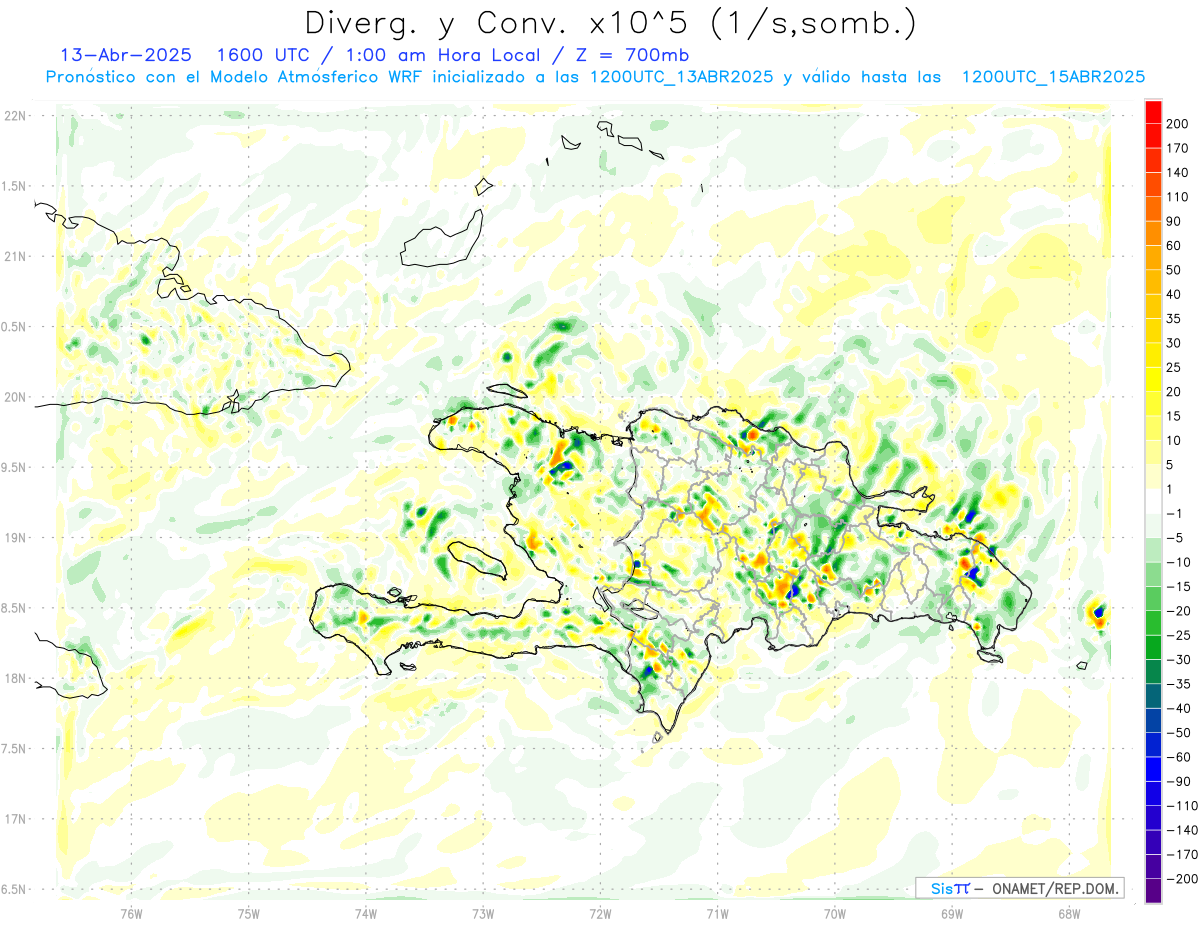Click the '76W' longitude label

131,914
